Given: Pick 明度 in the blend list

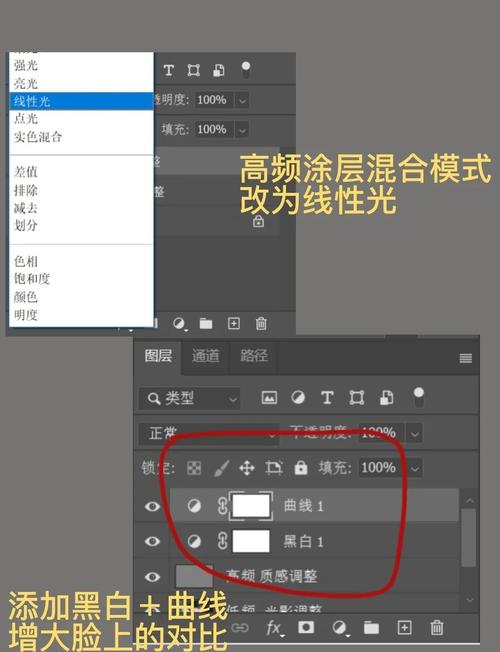Looking at the screenshot, I should (x=26, y=315).
